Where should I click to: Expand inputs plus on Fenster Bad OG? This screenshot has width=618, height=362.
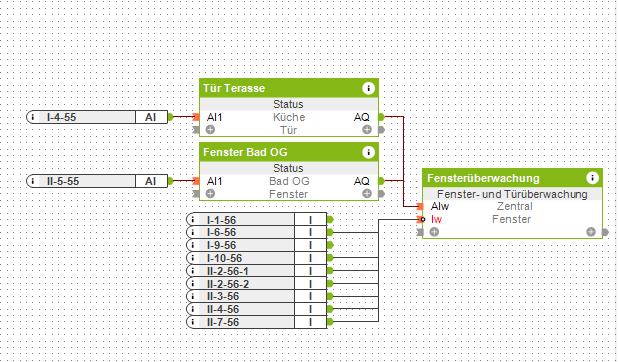(x=210, y=193)
